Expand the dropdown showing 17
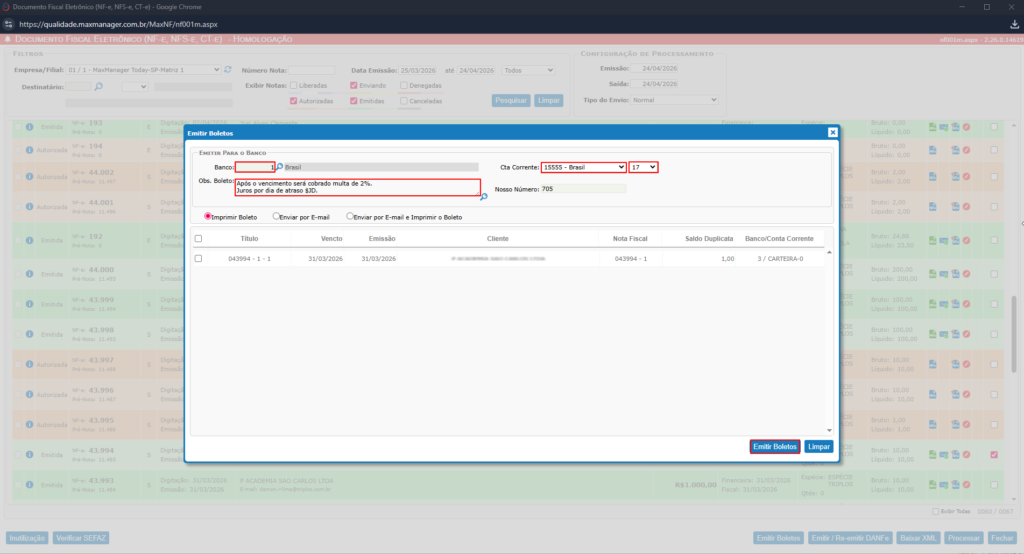The image size is (1024, 554). click(643, 167)
